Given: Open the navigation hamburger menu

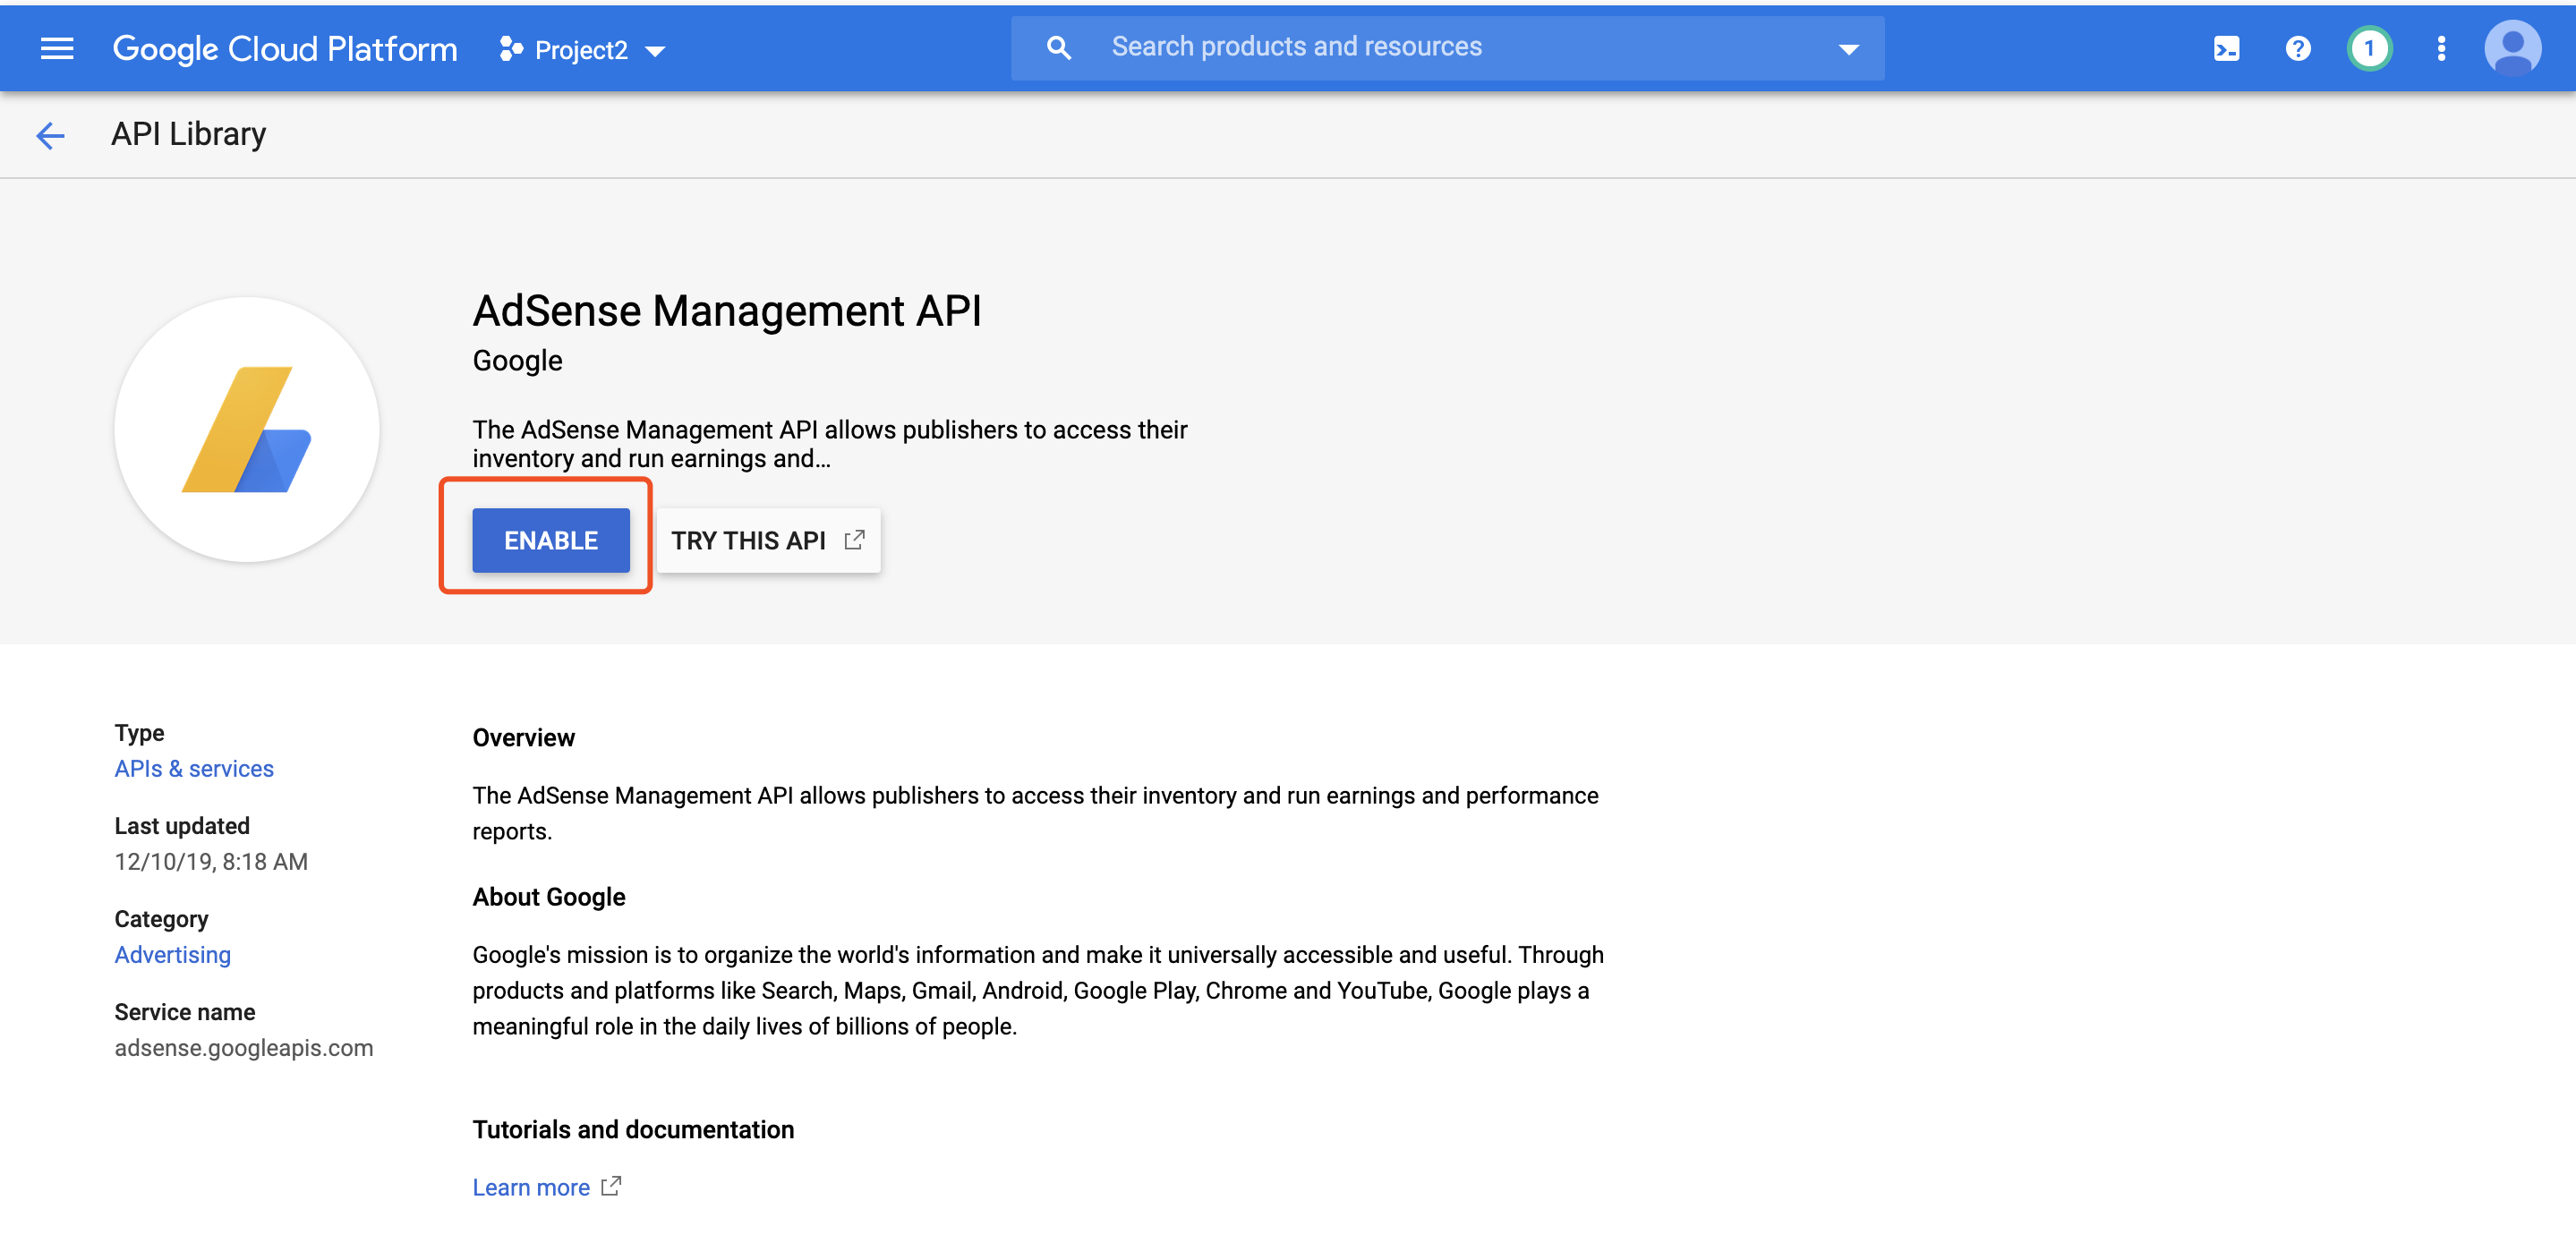Looking at the screenshot, I should [57, 47].
